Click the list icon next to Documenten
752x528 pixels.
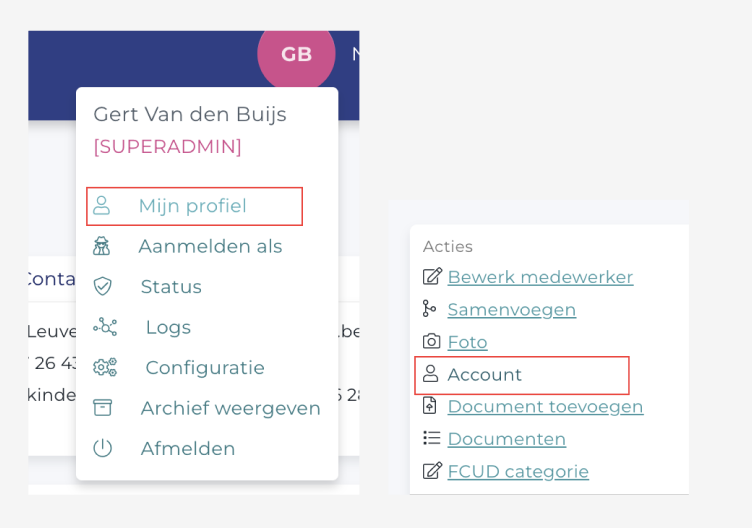pyautogui.click(x=432, y=438)
